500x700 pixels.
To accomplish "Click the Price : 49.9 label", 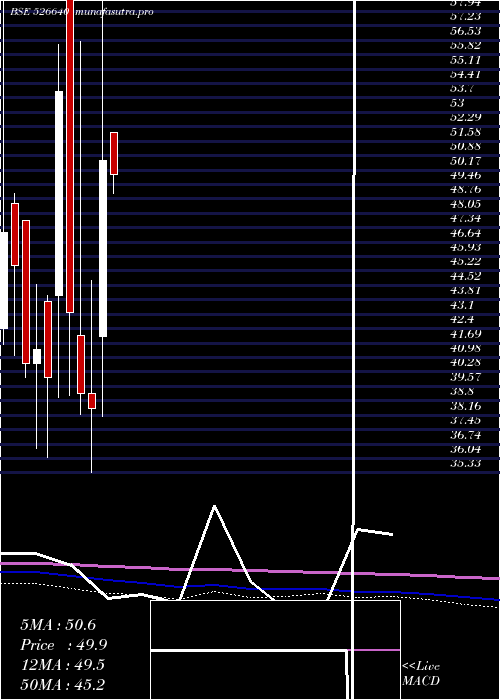I will pos(64,645).
